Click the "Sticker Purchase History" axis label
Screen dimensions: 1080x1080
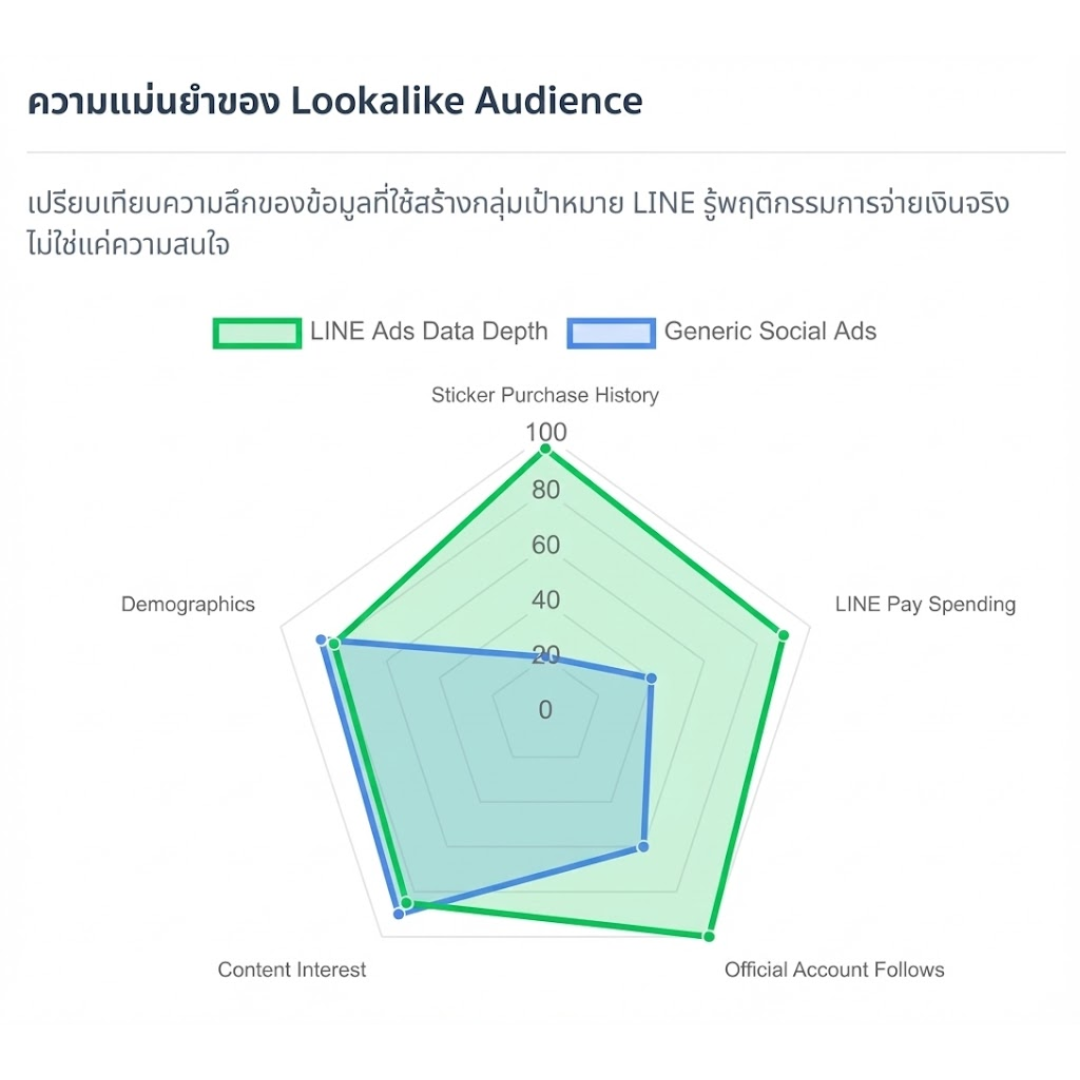[545, 395]
